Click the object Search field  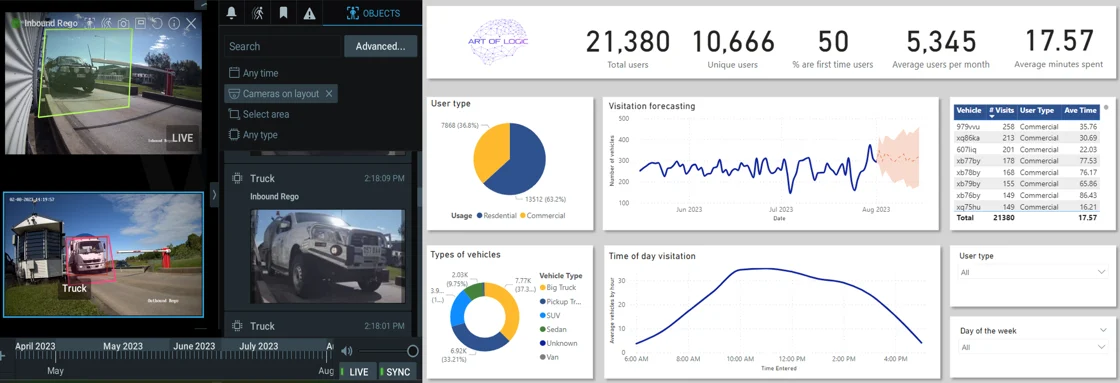coord(282,46)
